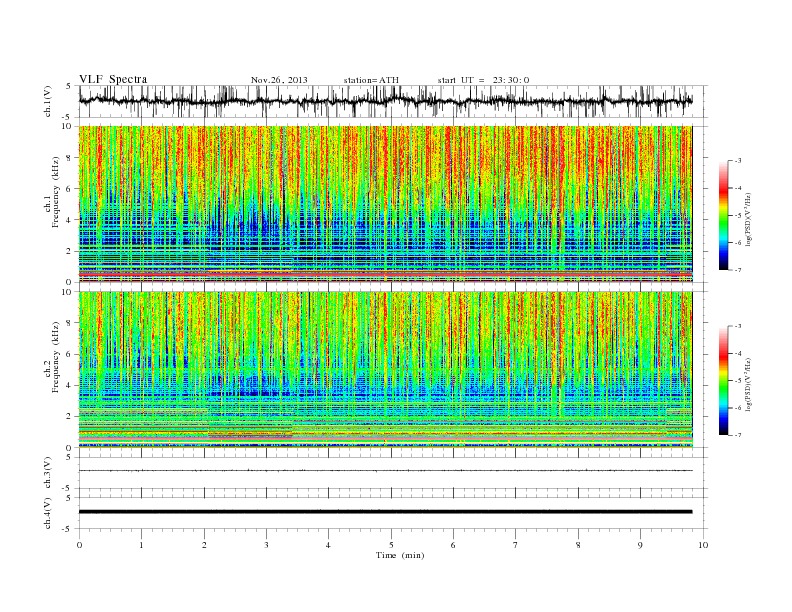
Task: Click the ch.1 spectrogram colorbar
Action: pyautogui.click(x=723, y=216)
